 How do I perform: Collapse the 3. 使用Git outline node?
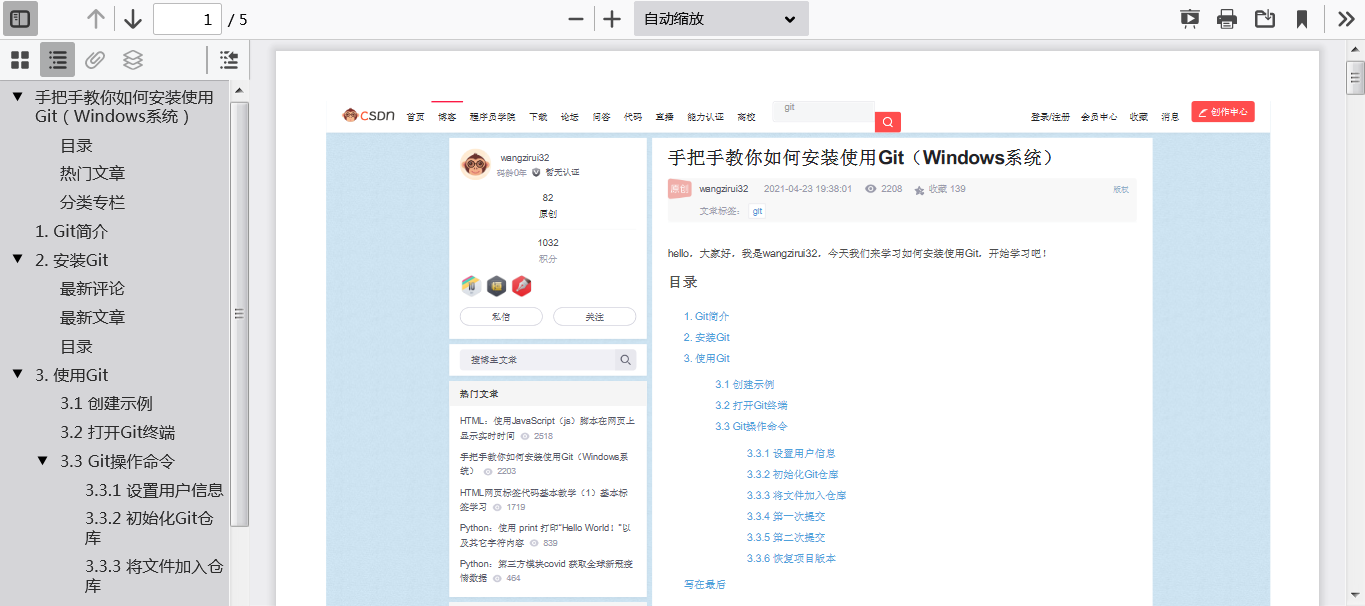point(17,374)
